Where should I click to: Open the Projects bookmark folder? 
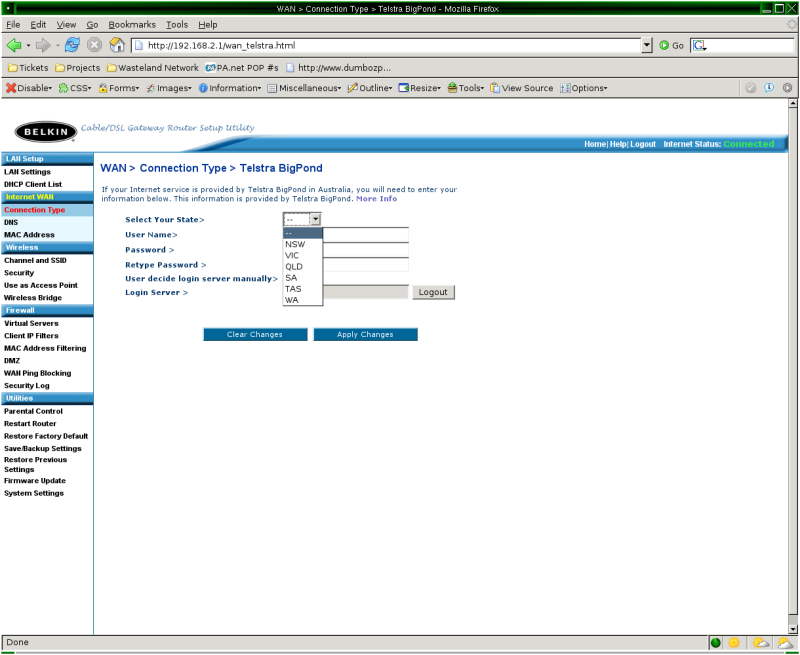[78, 67]
